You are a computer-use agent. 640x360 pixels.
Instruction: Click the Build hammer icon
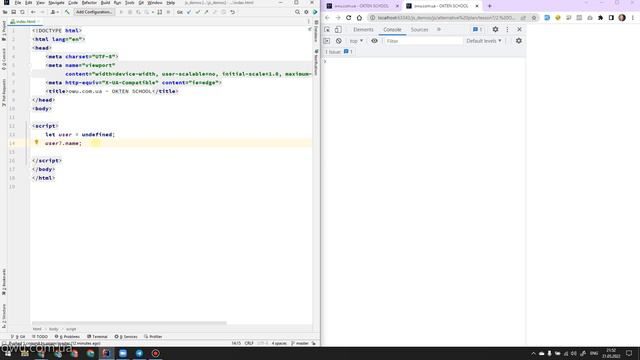67,12
